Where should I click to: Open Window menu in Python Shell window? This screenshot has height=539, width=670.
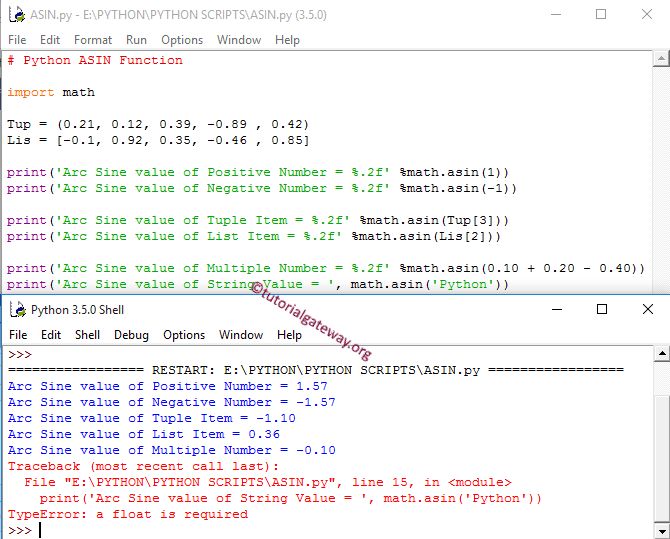[x=241, y=335]
